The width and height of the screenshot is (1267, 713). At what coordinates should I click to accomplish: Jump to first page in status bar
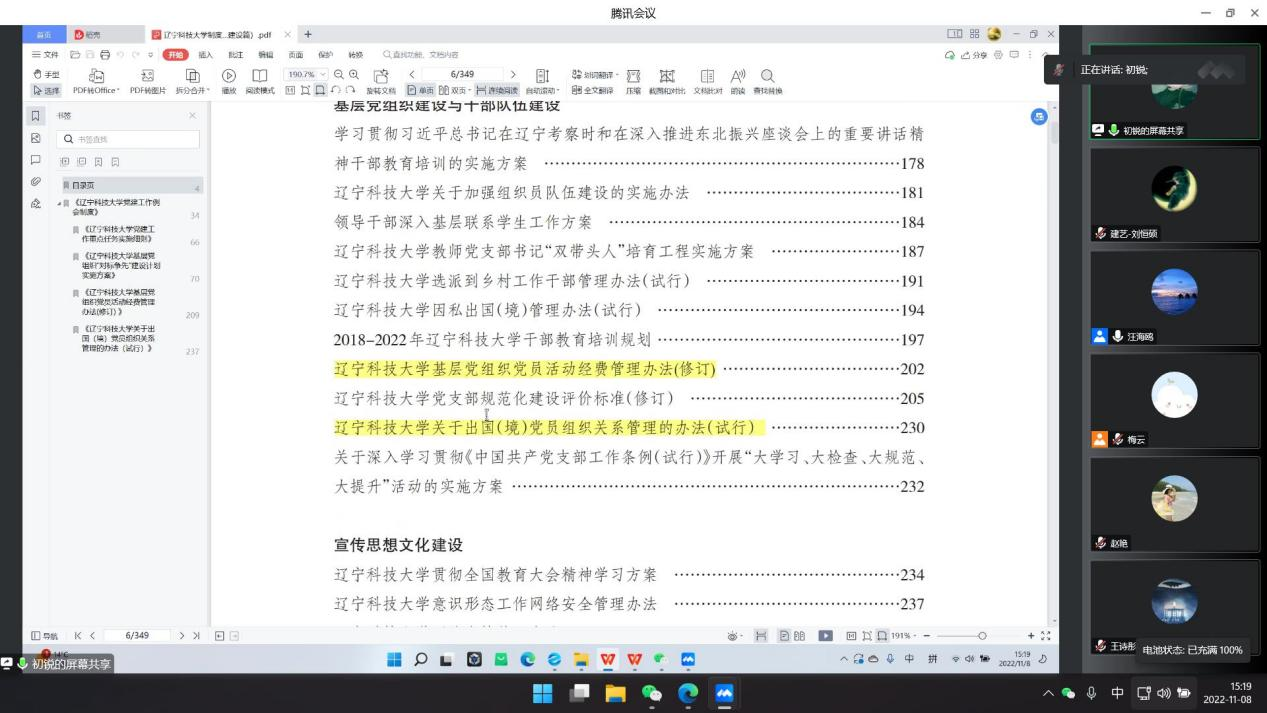point(78,635)
